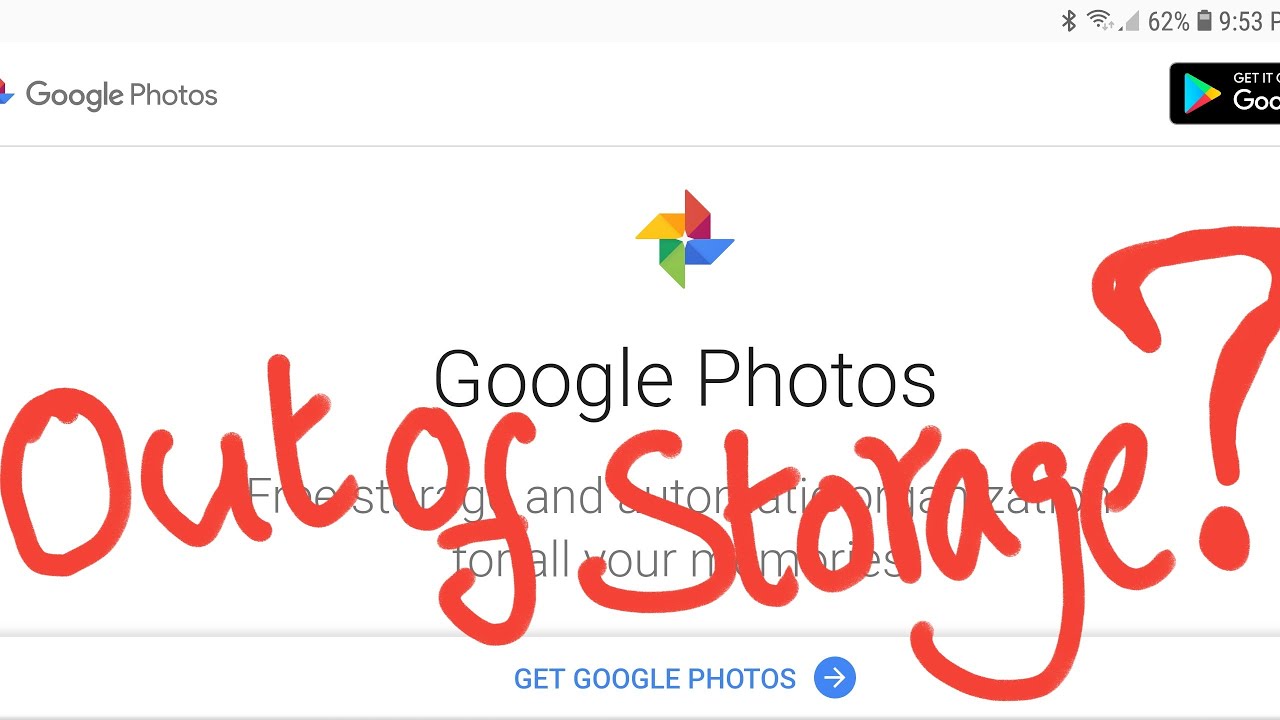This screenshot has width=1280, height=720.
Task: Click the Google Photos pinwheel logo
Action: 685,239
